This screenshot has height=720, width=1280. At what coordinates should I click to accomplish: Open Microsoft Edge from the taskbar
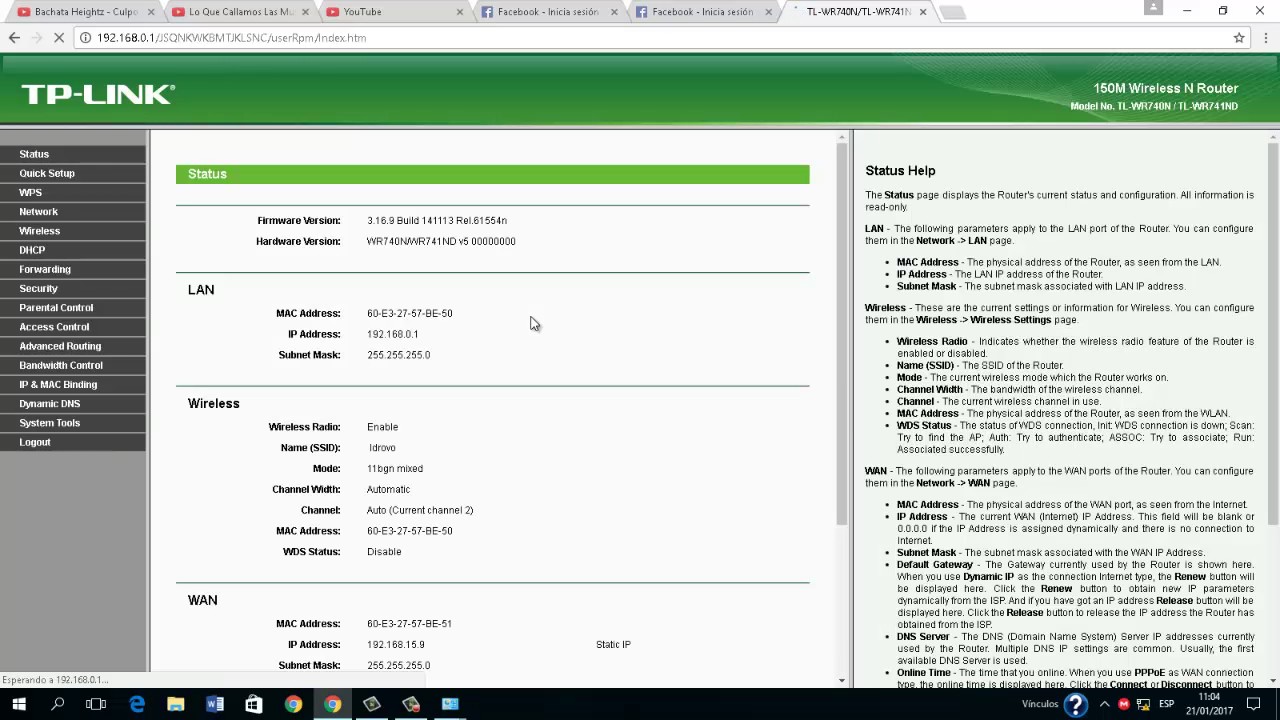[137, 704]
